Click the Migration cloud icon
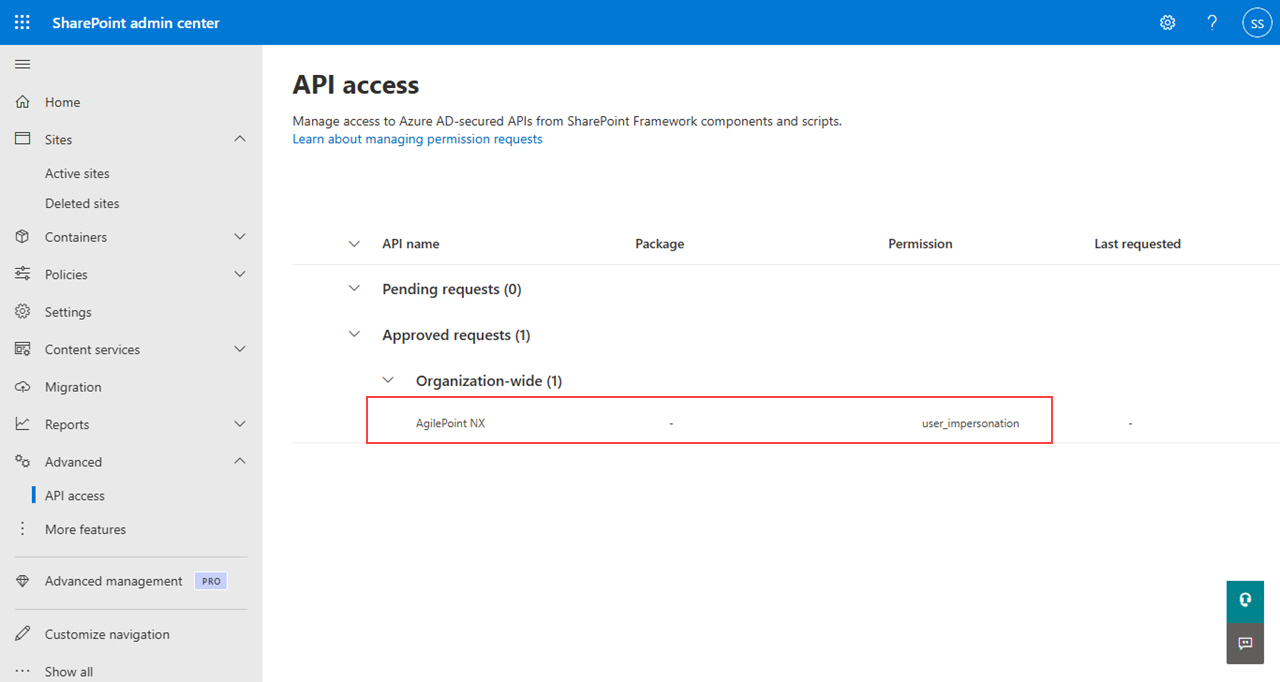This screenshot has height=682, width=1280. [22, 387]
